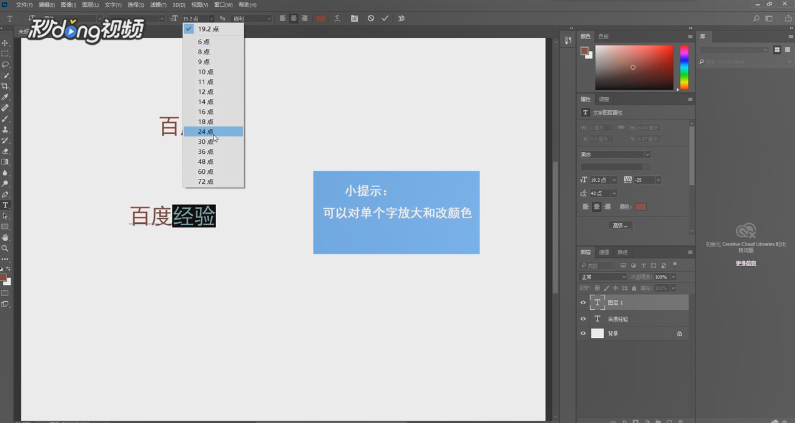Click the rainbow hue slider in Color panel
The width and height of the screenshot is (795, 423).
[684, 67]
